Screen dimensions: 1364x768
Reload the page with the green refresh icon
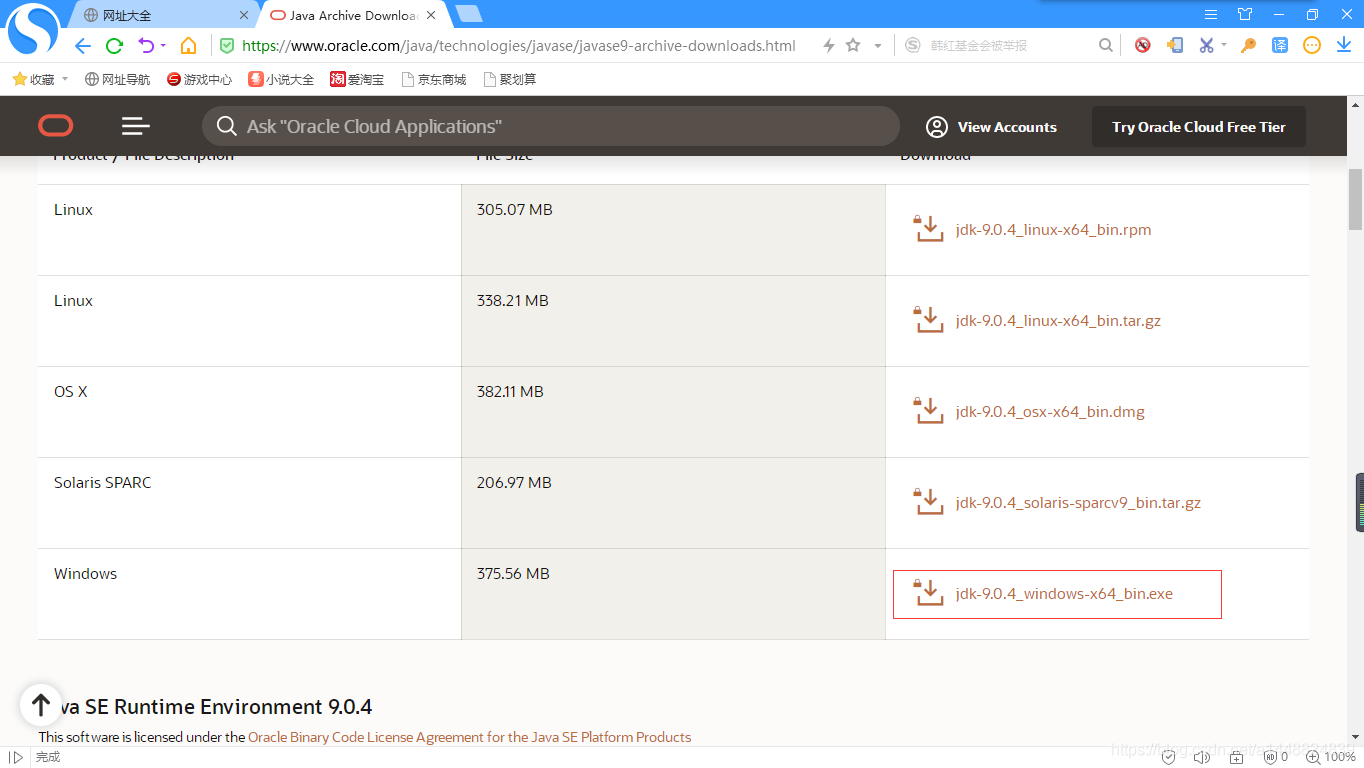pyautogui.click(x=114, y=46)
